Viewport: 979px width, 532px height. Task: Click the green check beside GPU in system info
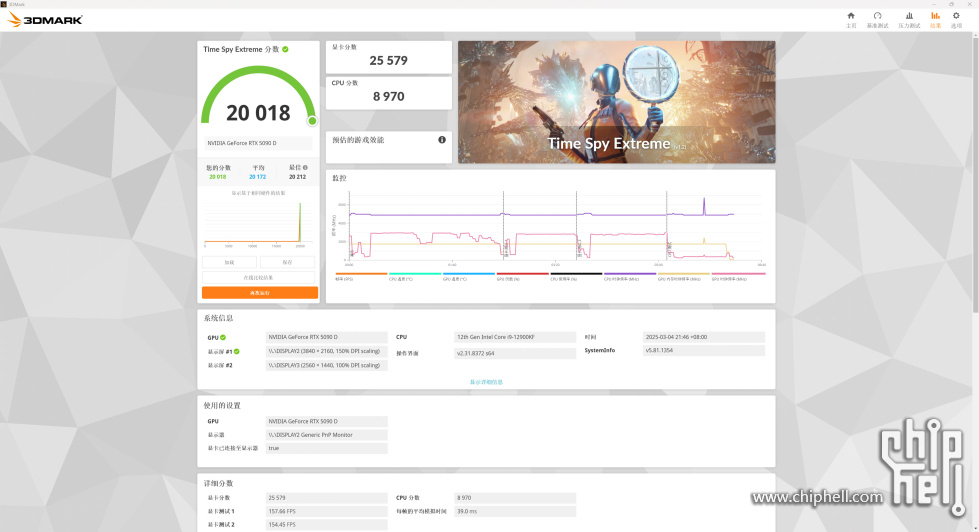pos(223,337)
